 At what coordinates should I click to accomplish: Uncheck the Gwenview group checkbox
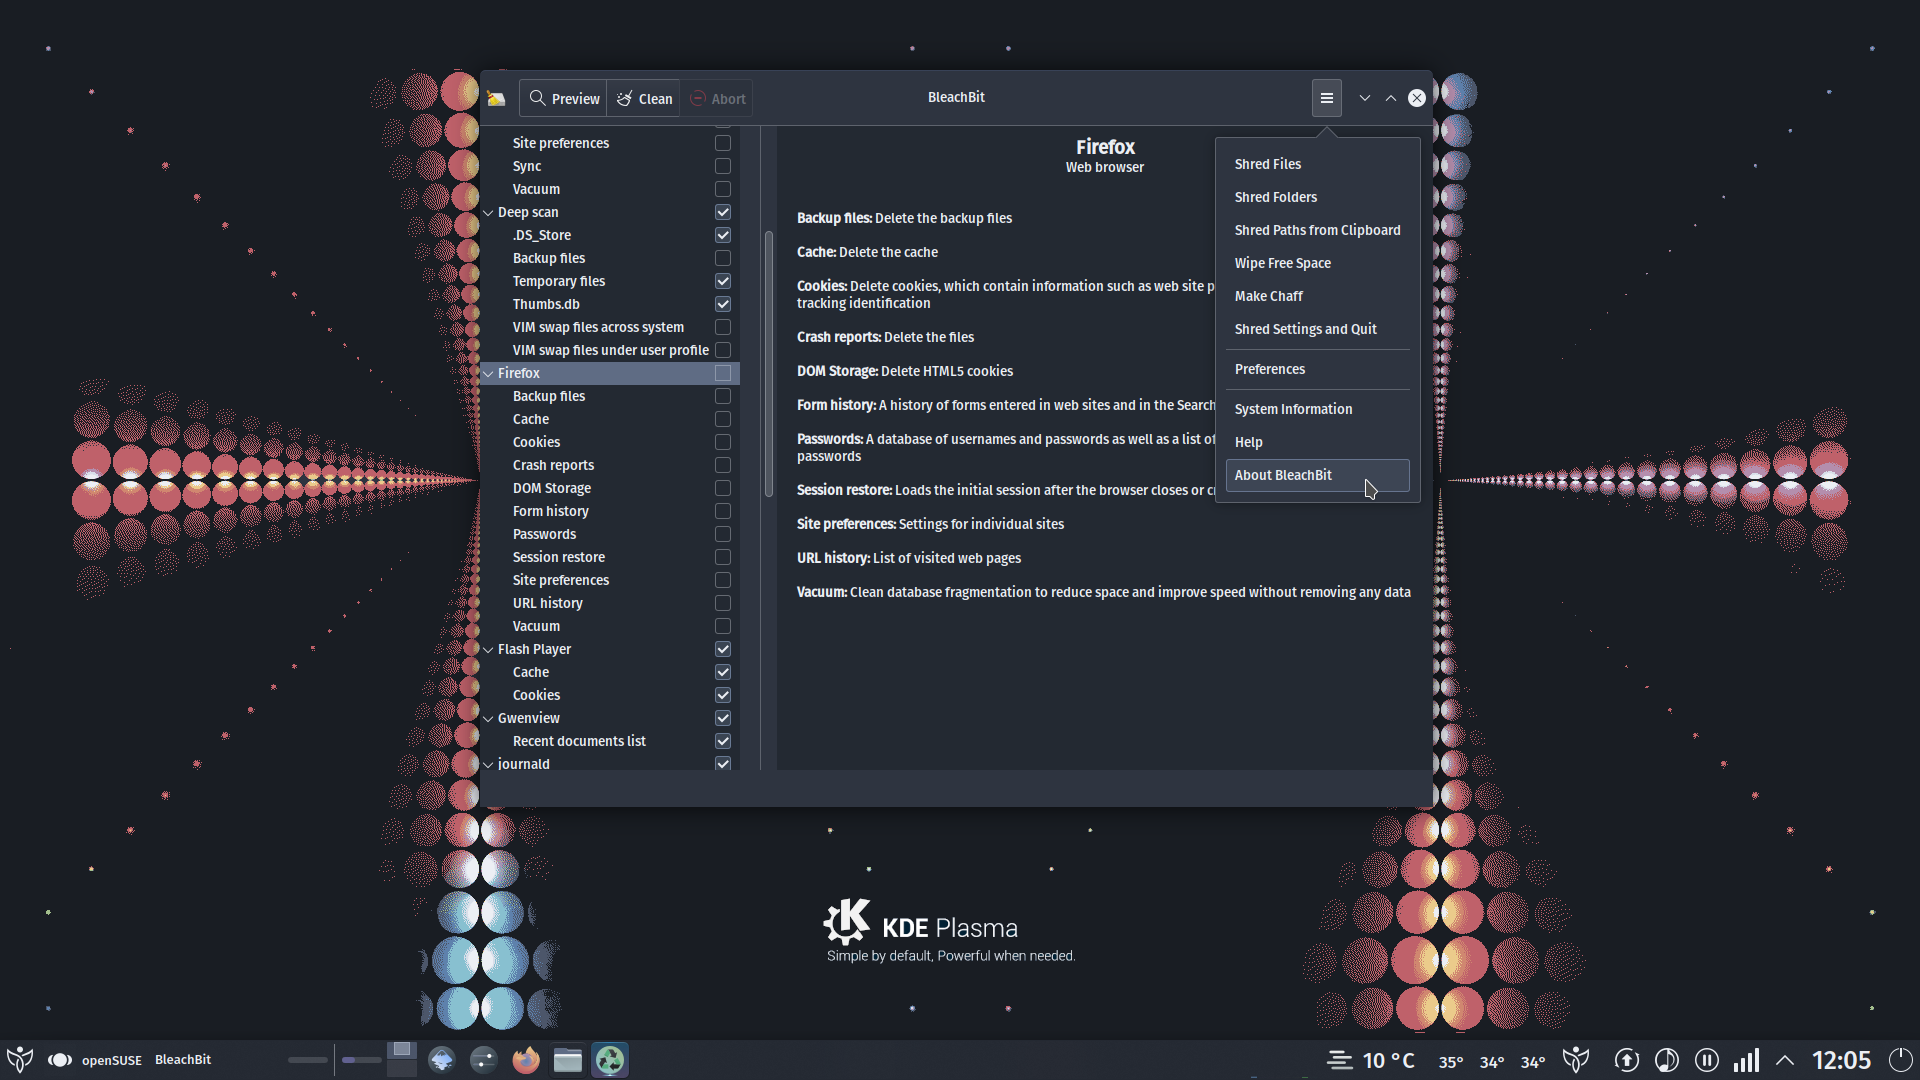(723, 718)
